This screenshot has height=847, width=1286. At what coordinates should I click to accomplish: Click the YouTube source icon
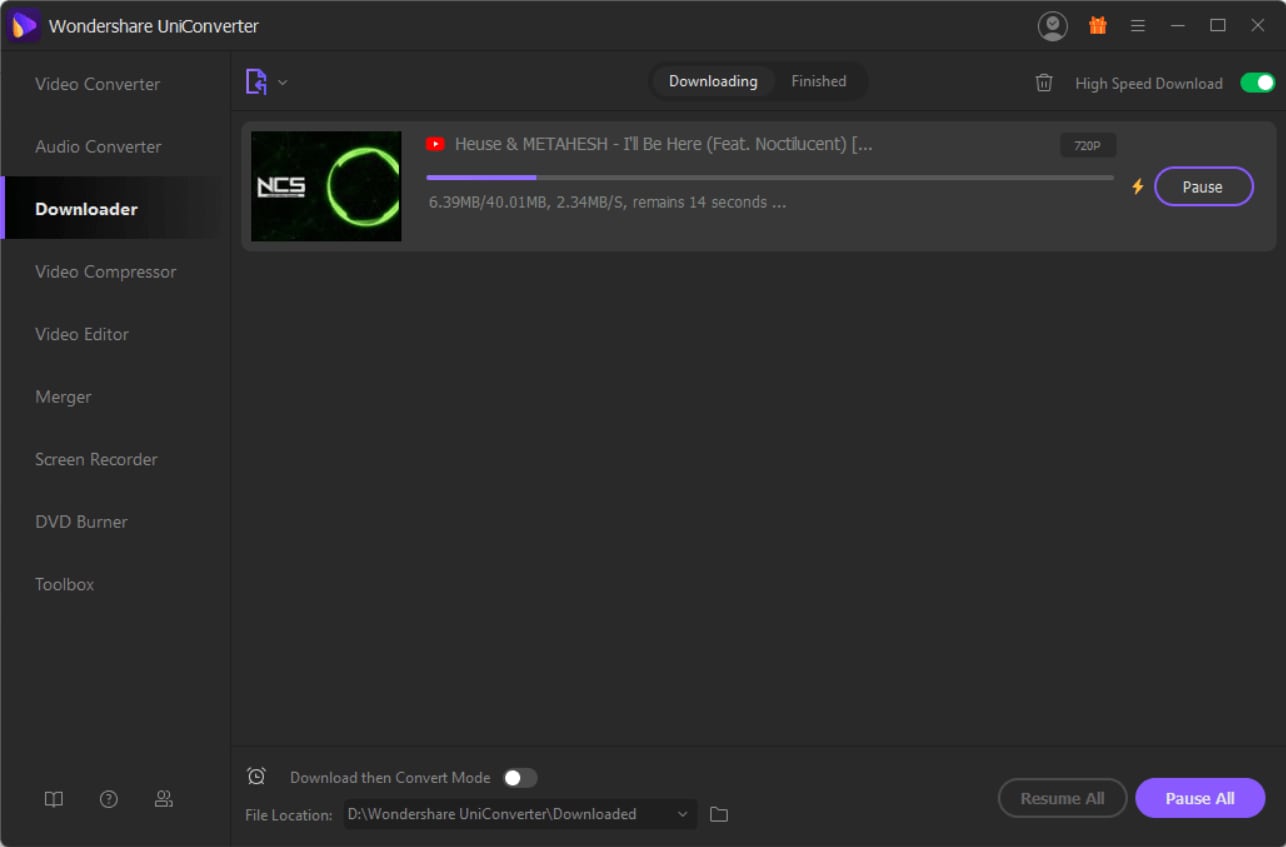[435, 144]
